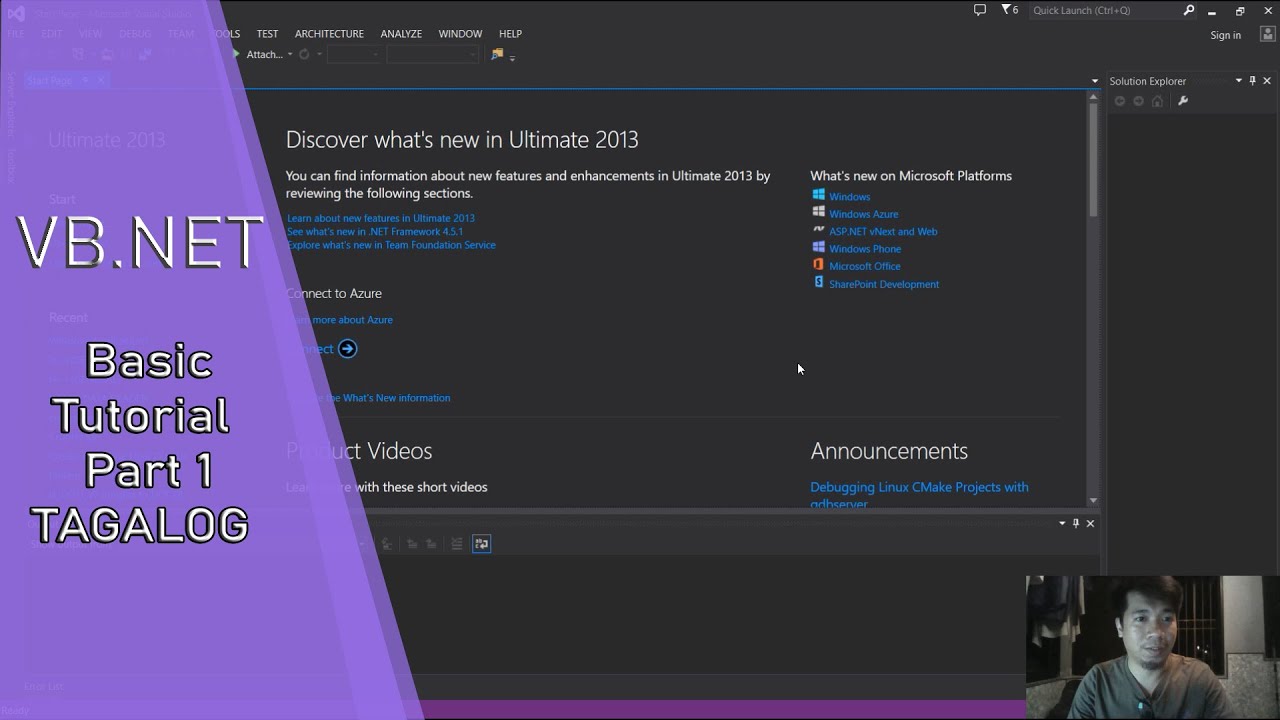Image resolution: width=1280 pixels, height=720 pixels.
Task: Click the Start Page scroll up arrow
Action: point(1093,95)
